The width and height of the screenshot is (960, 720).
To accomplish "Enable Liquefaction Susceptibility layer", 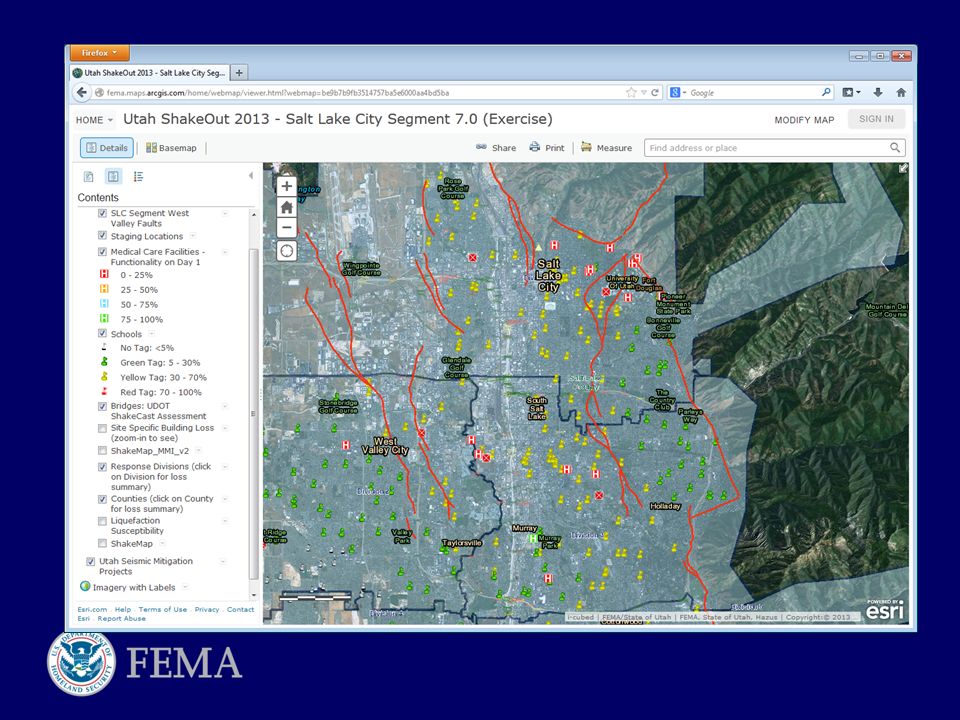I will tap(102, 521).
